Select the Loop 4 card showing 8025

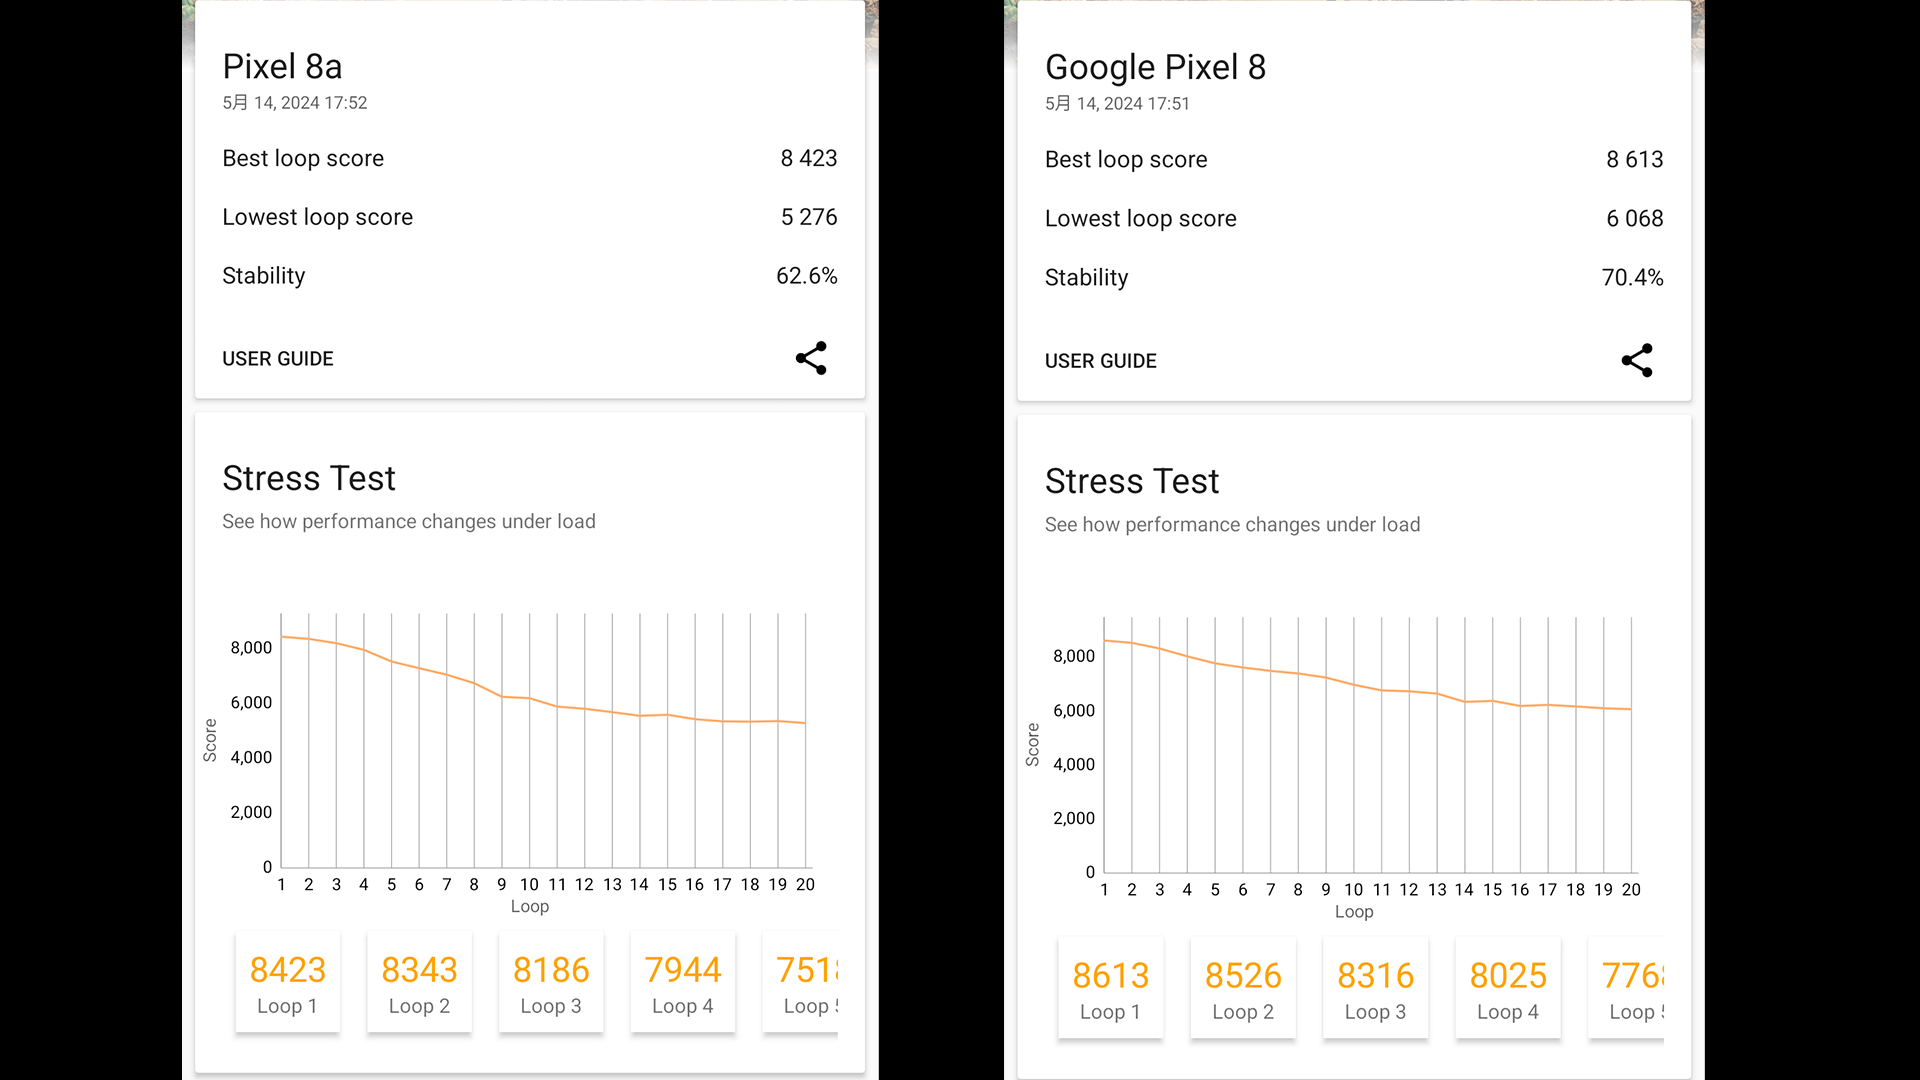(x=1508, y=989)
